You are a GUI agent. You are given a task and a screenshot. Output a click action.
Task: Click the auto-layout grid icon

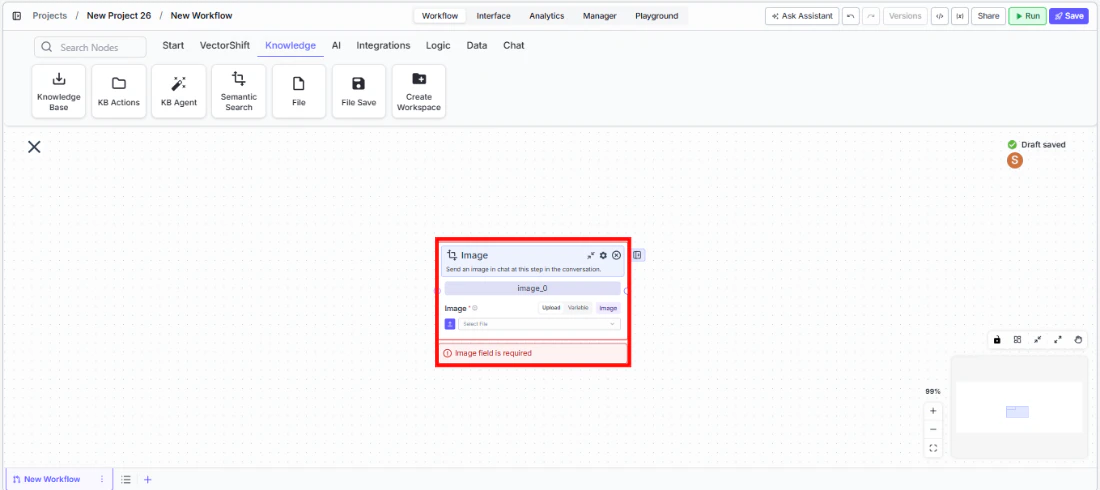[1017, 340]
